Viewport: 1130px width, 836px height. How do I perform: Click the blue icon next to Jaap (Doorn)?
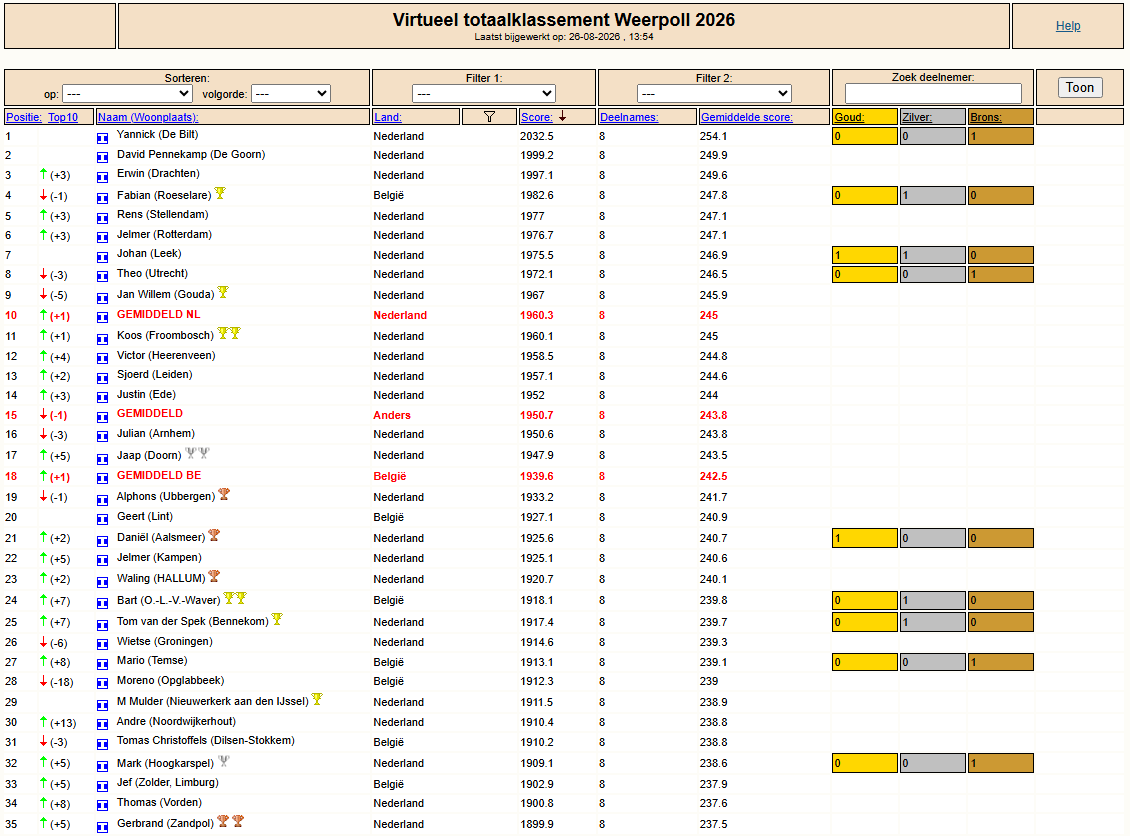[102, 458]
